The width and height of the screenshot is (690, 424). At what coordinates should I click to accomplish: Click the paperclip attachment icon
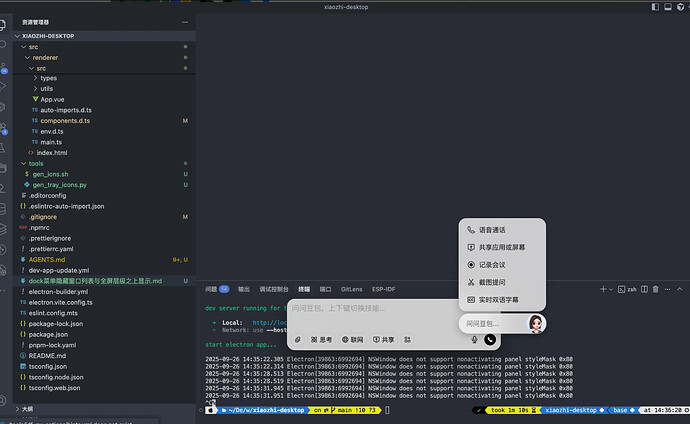click(298, 340)
